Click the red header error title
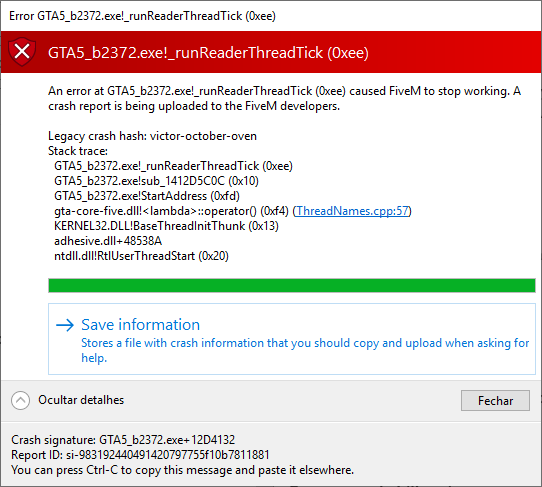The image size is (542, 487). (208, 53)
